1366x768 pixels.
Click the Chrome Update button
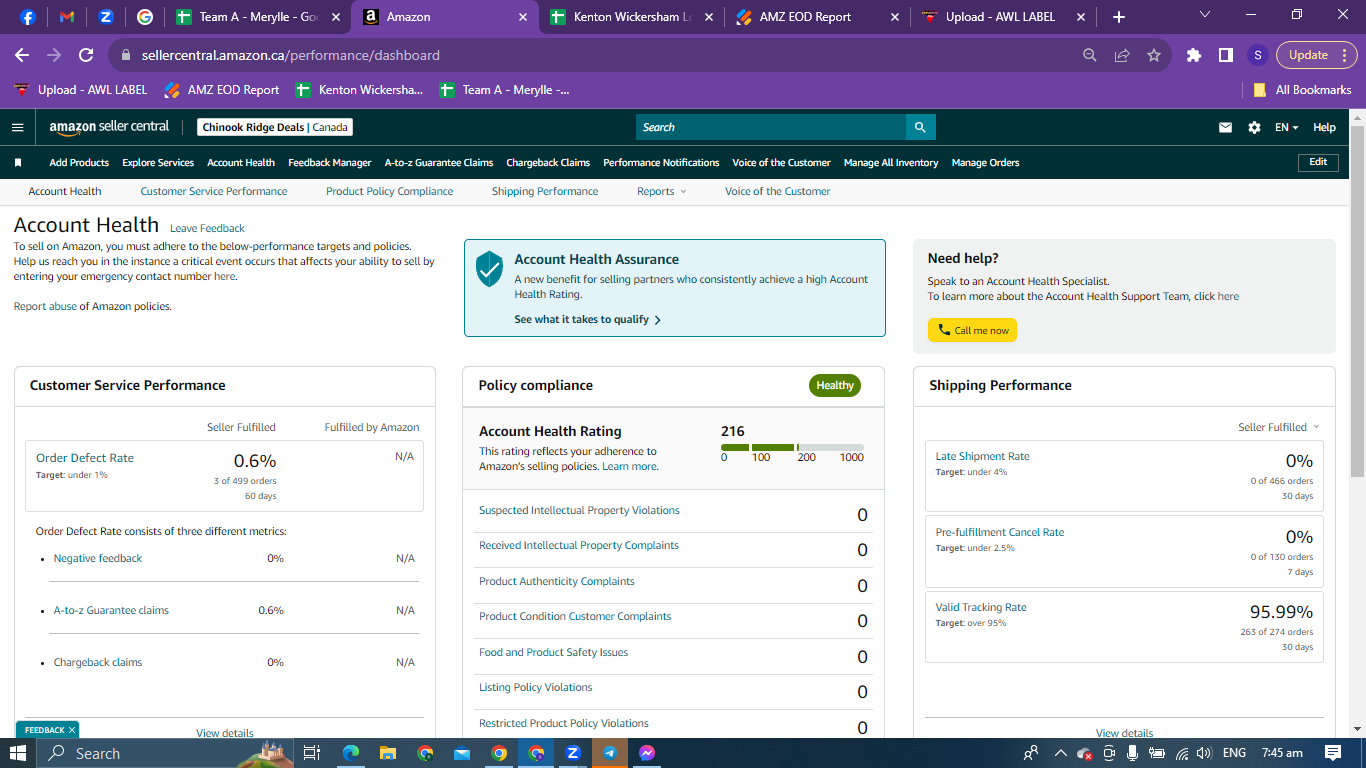[1308, 55]
